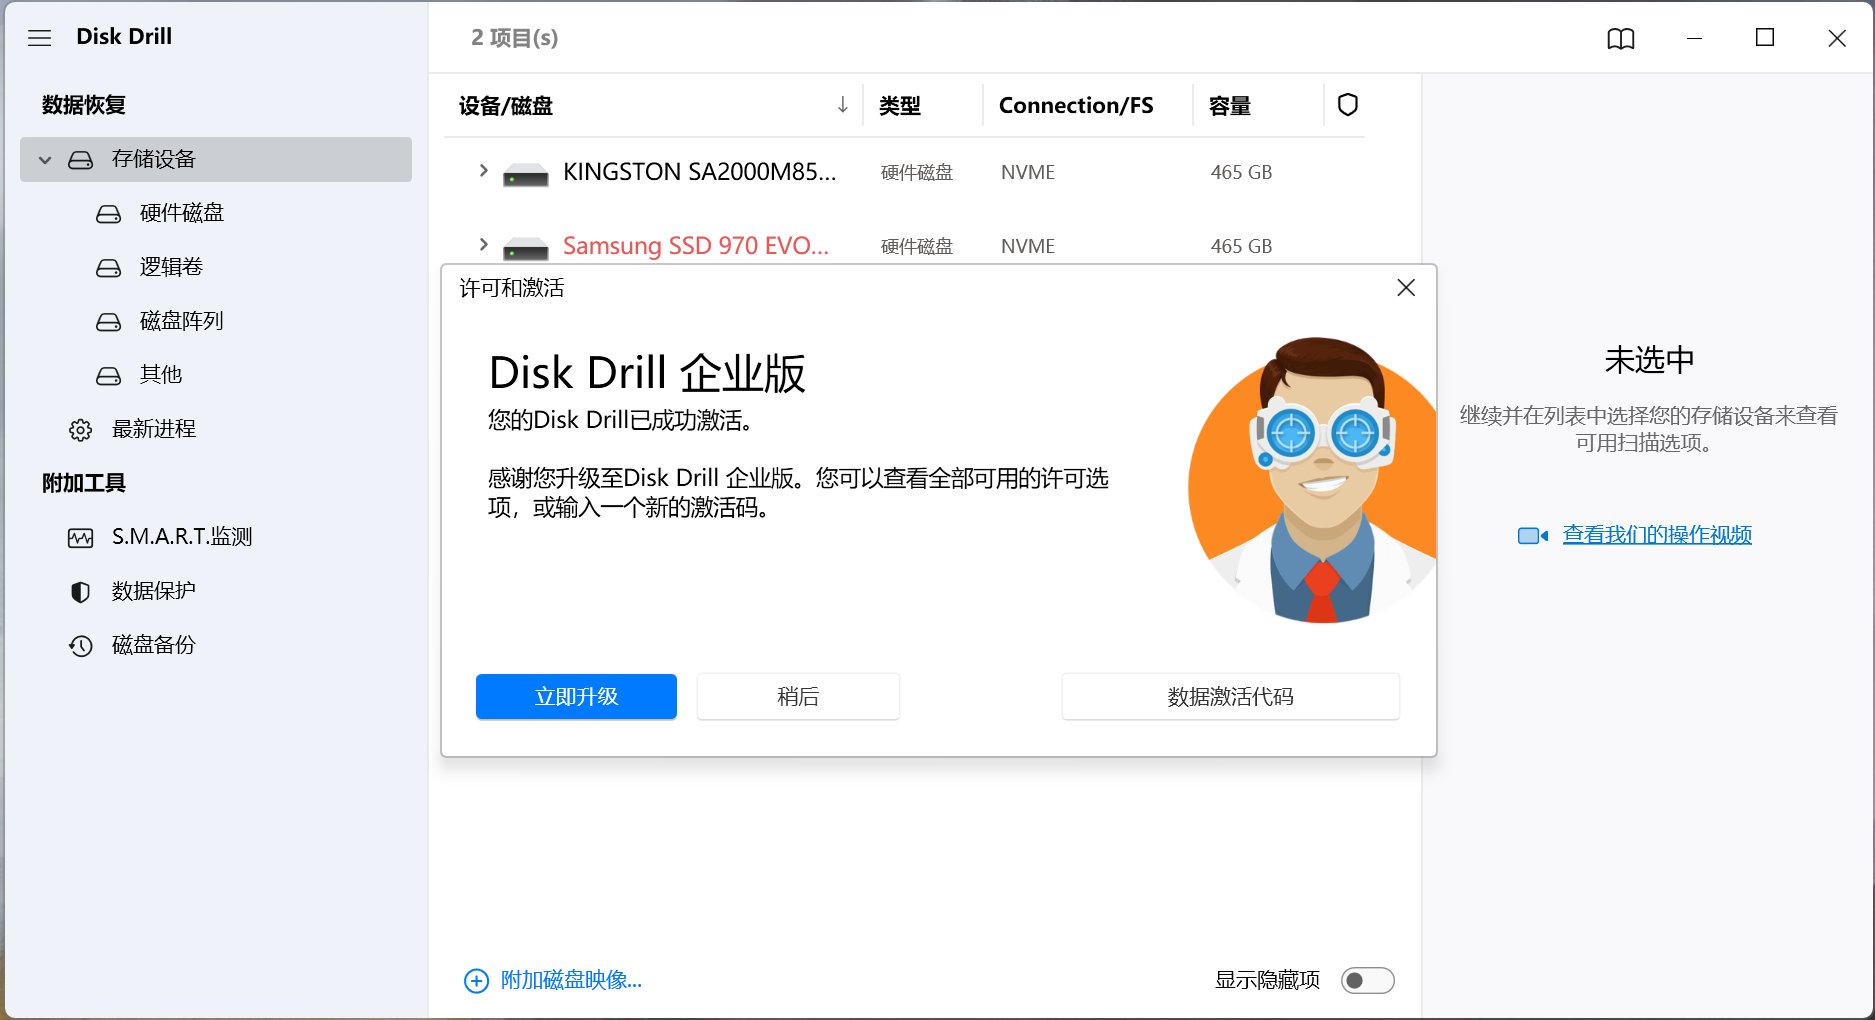Minimize the Disk Drill window

coord(1694,38)
